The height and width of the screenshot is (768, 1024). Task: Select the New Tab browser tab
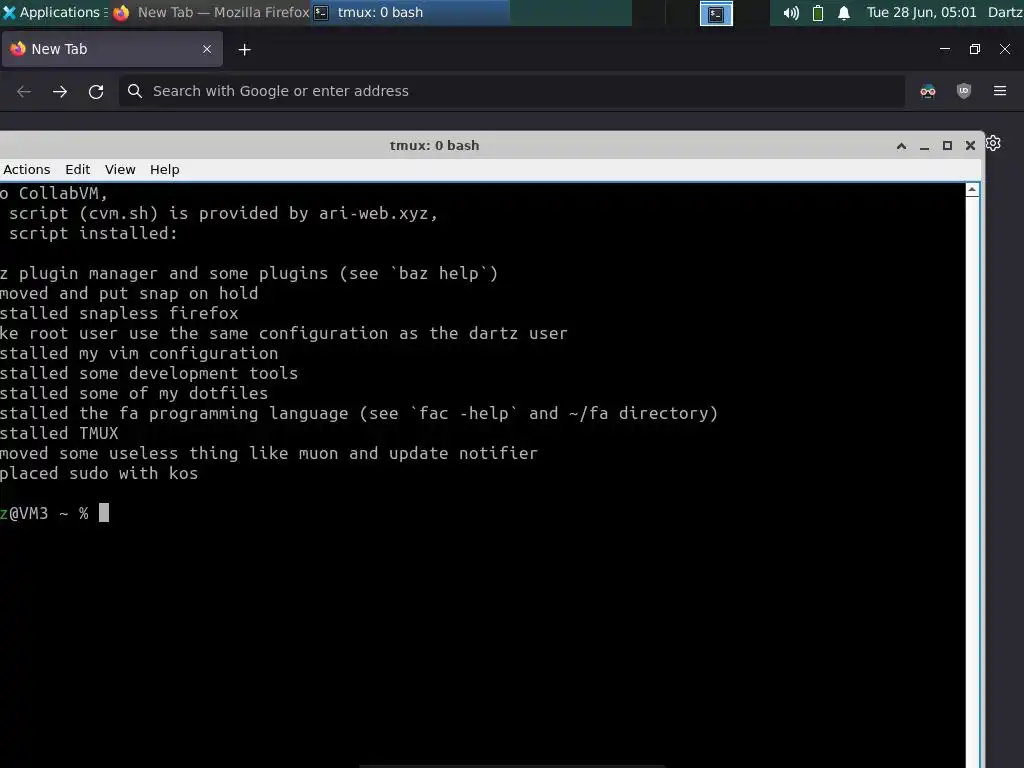[112, 49]
